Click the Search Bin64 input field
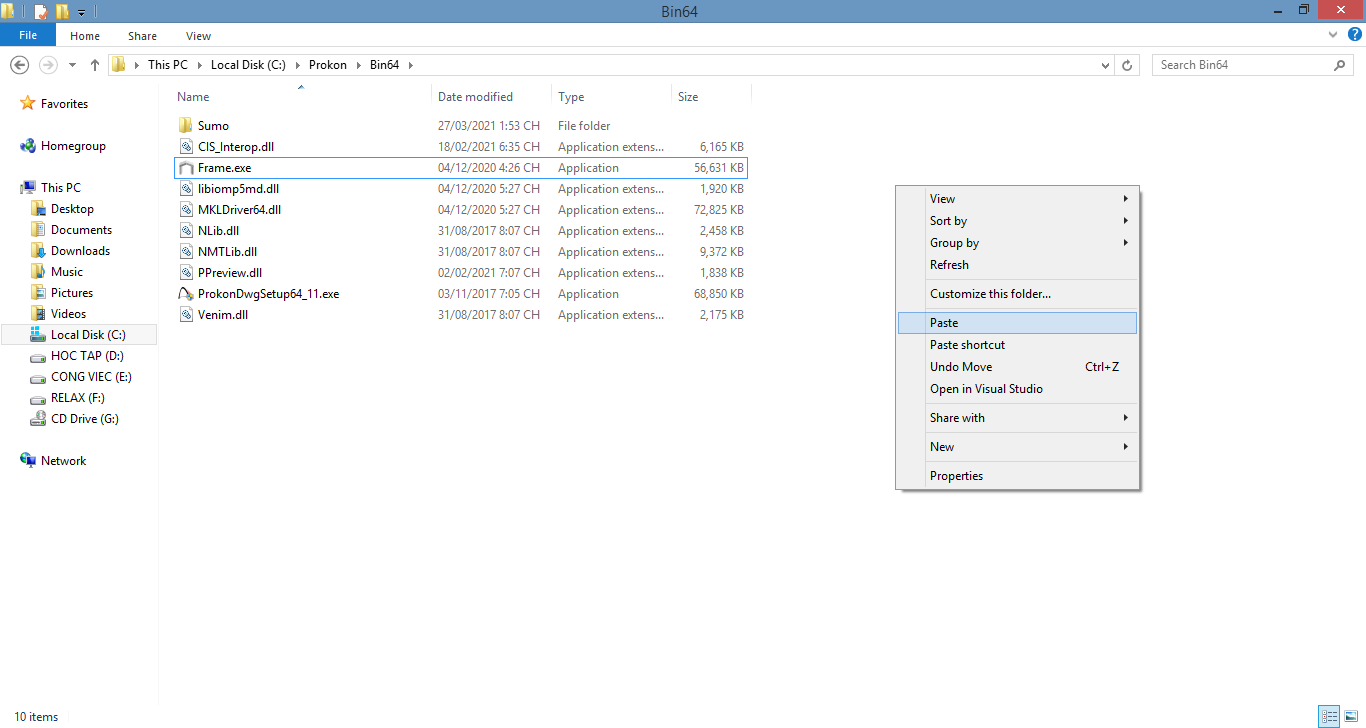This screenshot has width=1366, height=728. 1242,65
